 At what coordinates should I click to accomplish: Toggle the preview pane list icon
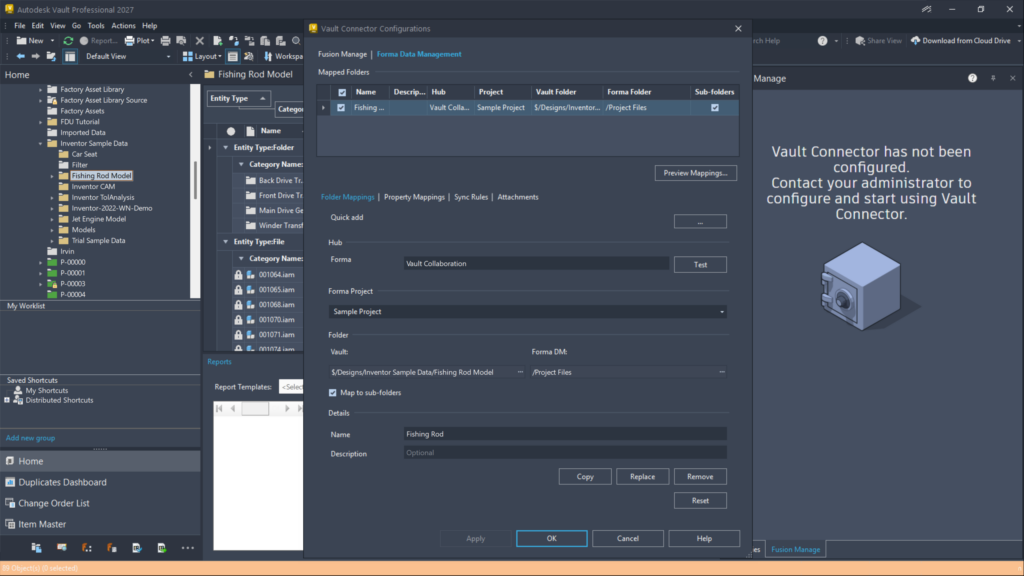[x=232, y=56]
